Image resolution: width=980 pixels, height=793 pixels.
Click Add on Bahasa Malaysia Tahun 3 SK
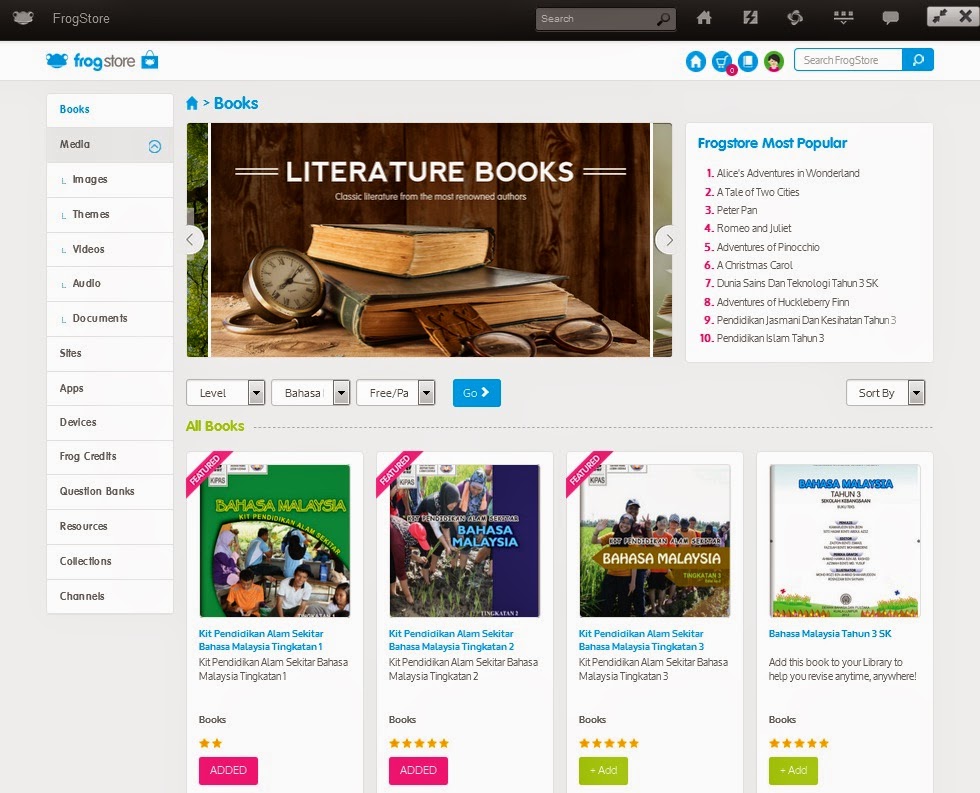(x=792, y=770)
